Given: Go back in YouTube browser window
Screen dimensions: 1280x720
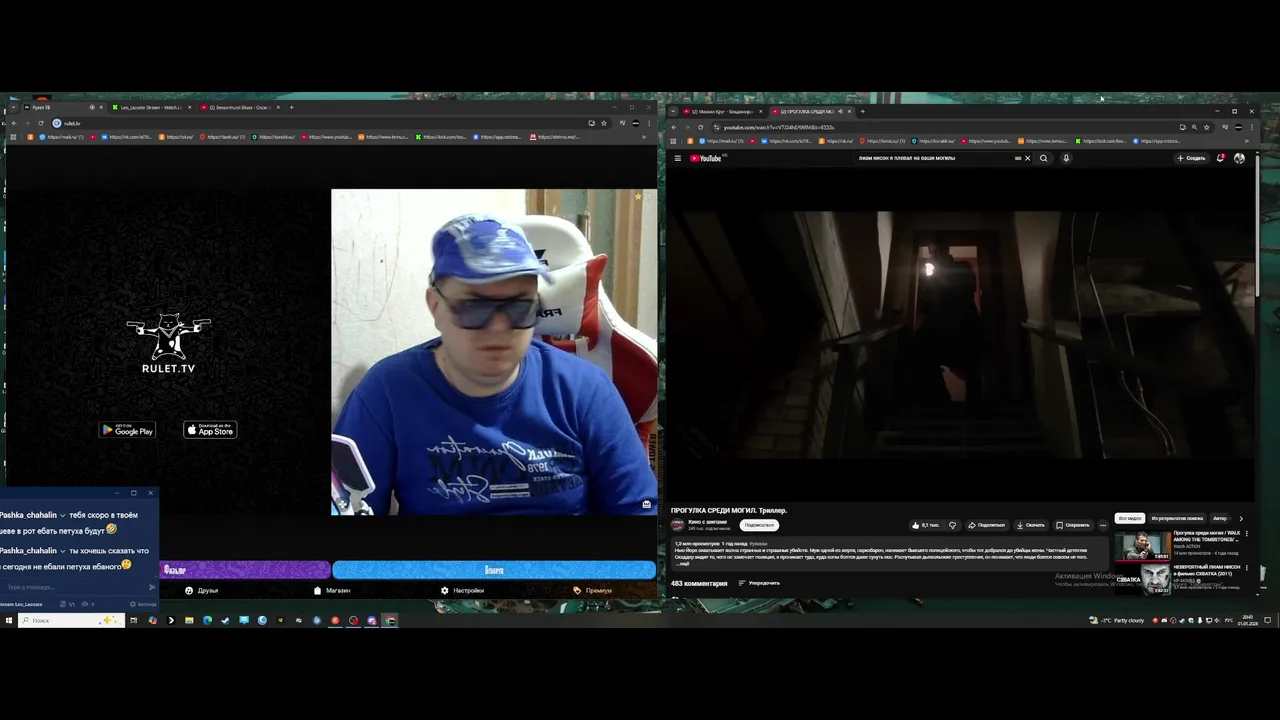Looking at the screenshot, I should [673, 127].
